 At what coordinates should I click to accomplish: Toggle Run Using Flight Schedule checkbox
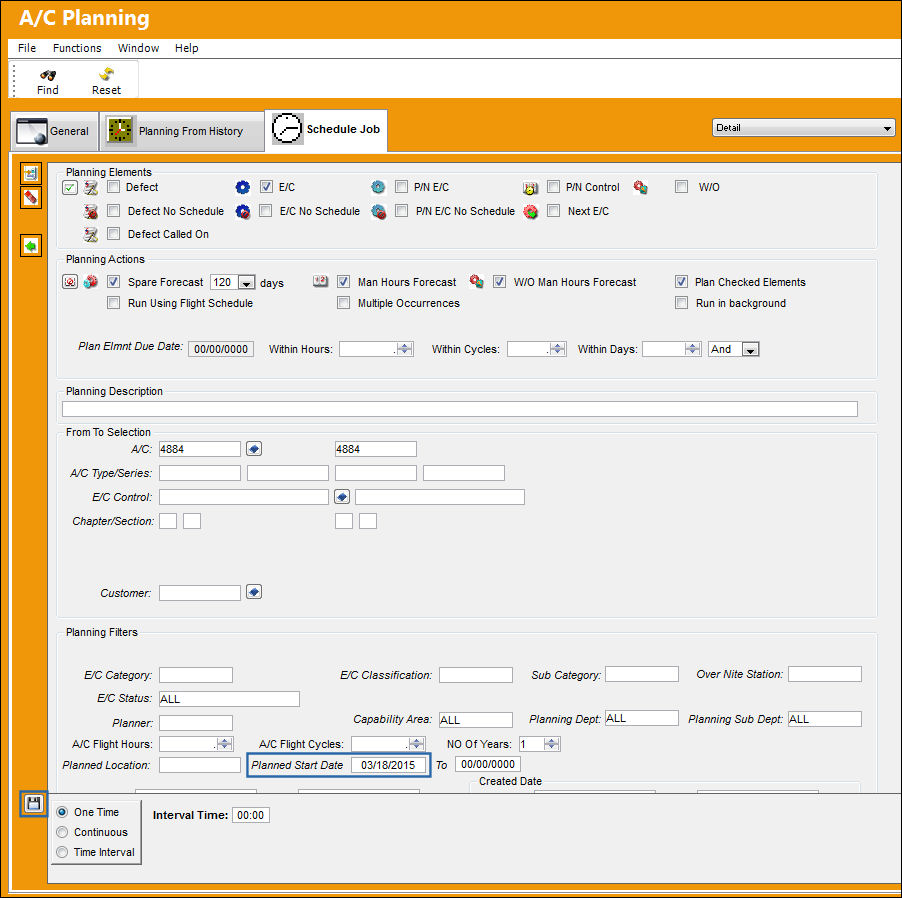pyautogui.click(x=114, y=303)
